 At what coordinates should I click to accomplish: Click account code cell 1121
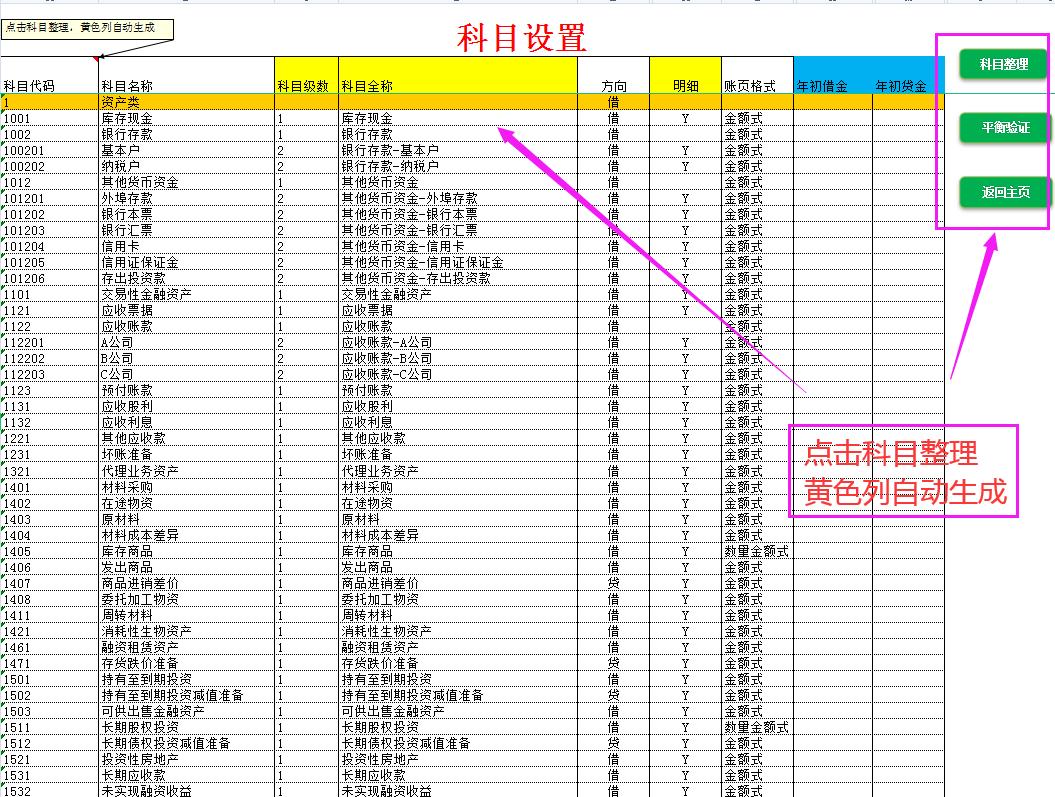[x=50, y=310]
